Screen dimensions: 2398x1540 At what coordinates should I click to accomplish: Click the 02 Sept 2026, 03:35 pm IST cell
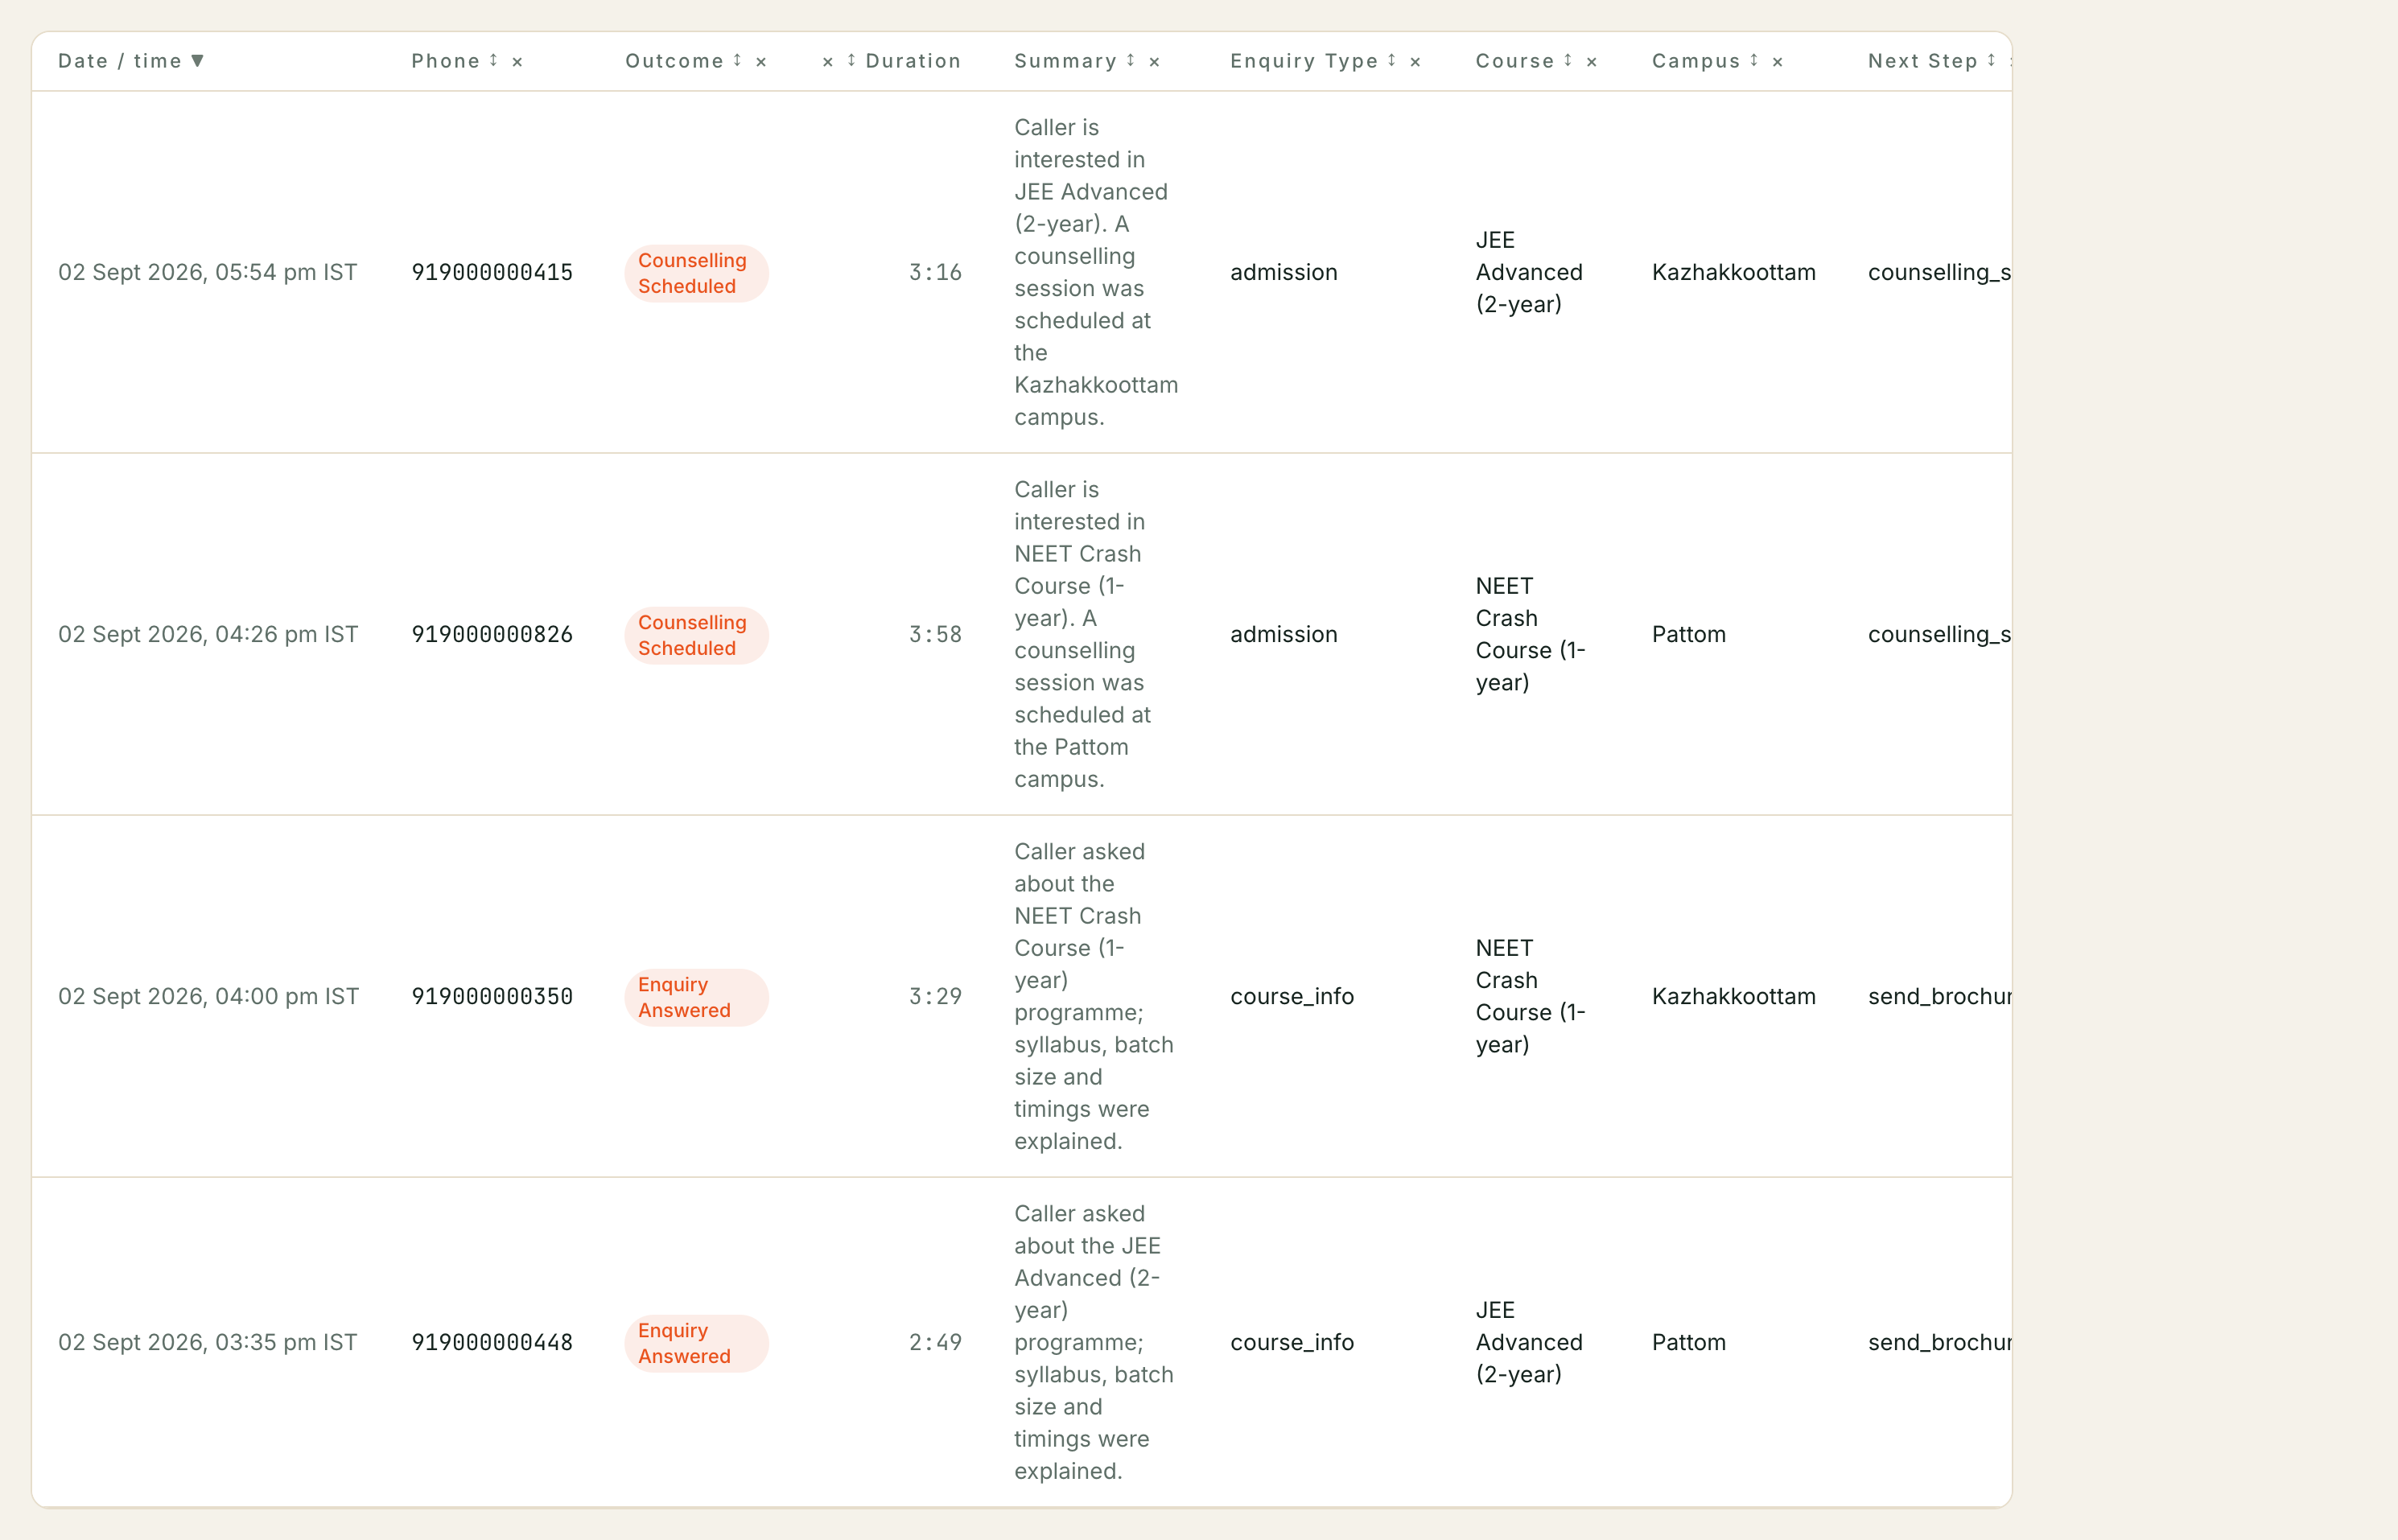point(208,1342)
